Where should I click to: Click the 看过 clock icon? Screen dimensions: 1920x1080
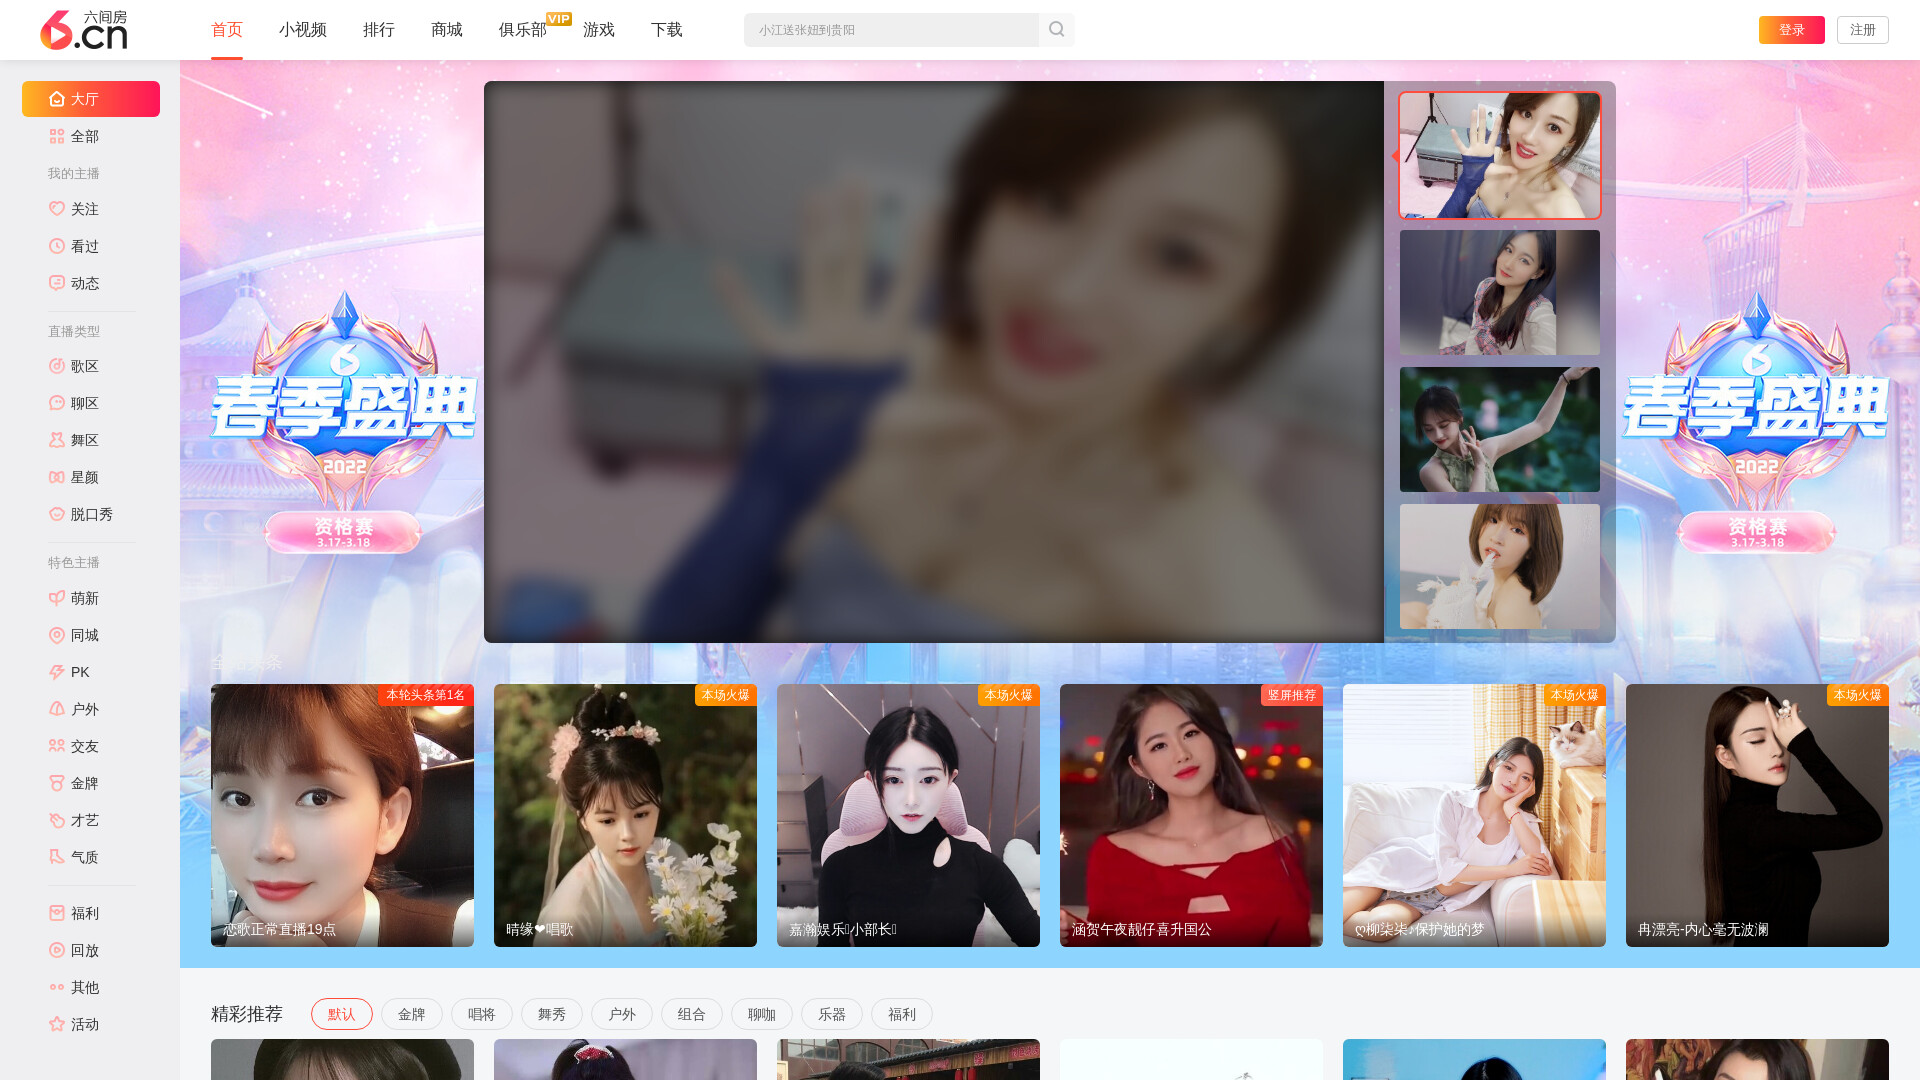[x=57, y=246]
